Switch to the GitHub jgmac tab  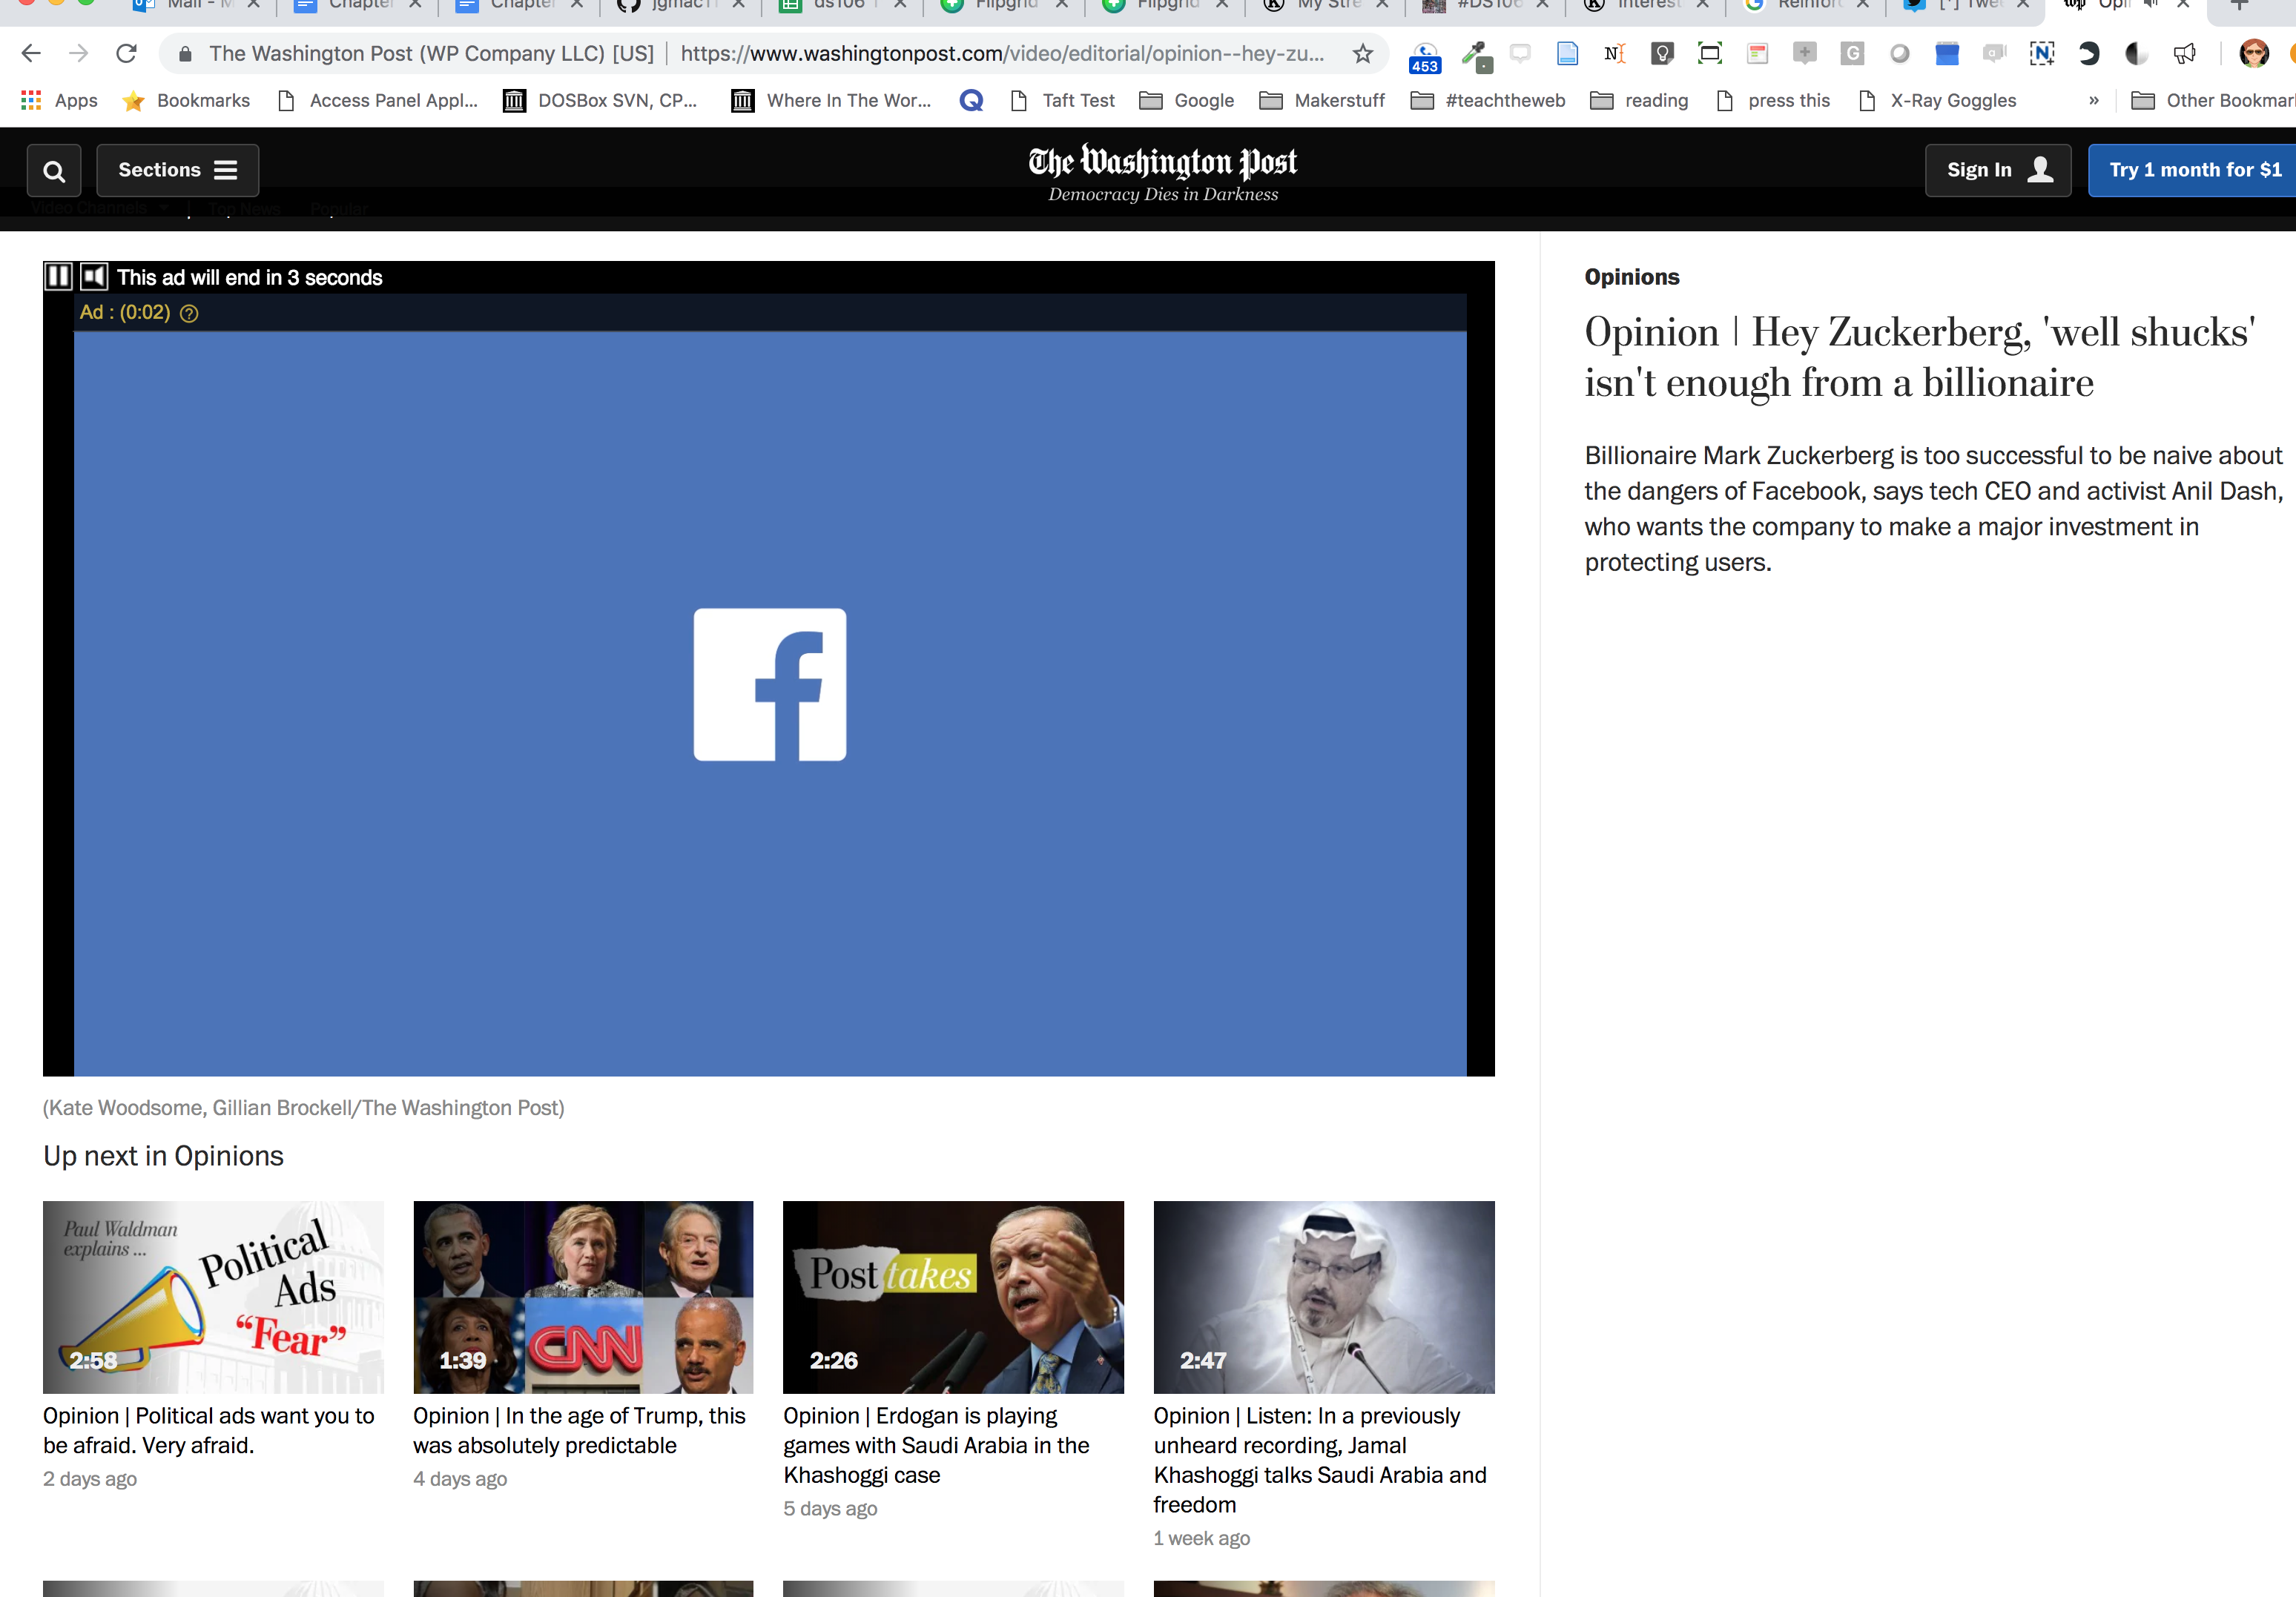[x=681, y=5]
